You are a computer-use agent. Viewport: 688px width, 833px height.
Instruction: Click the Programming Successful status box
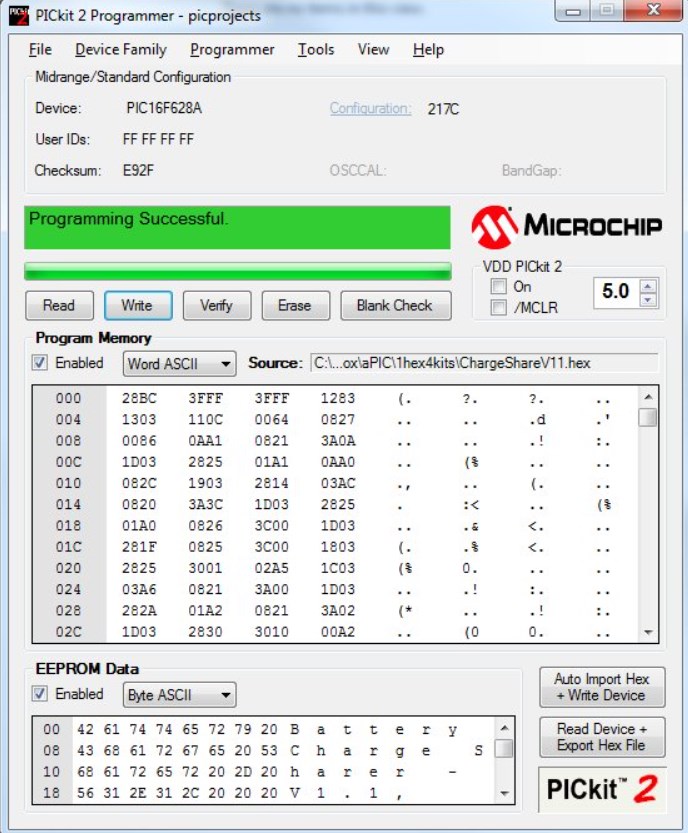point(237,228)
